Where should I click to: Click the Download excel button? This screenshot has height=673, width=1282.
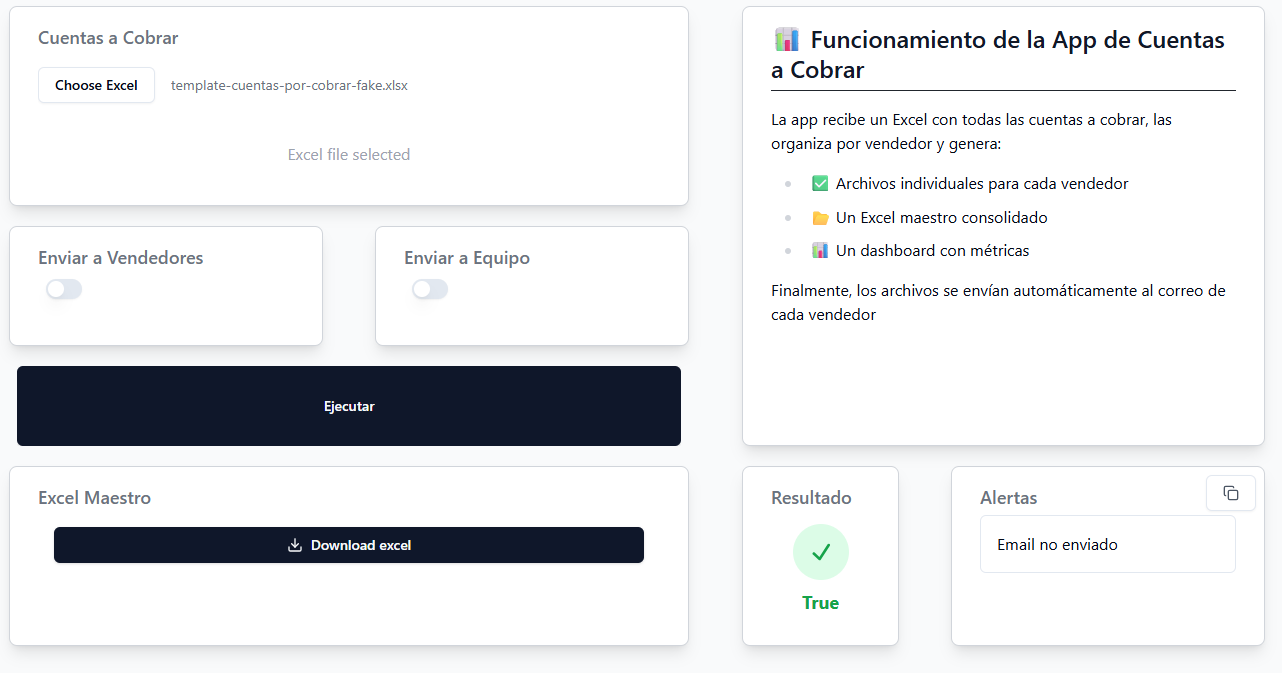(x=349, y=545)
